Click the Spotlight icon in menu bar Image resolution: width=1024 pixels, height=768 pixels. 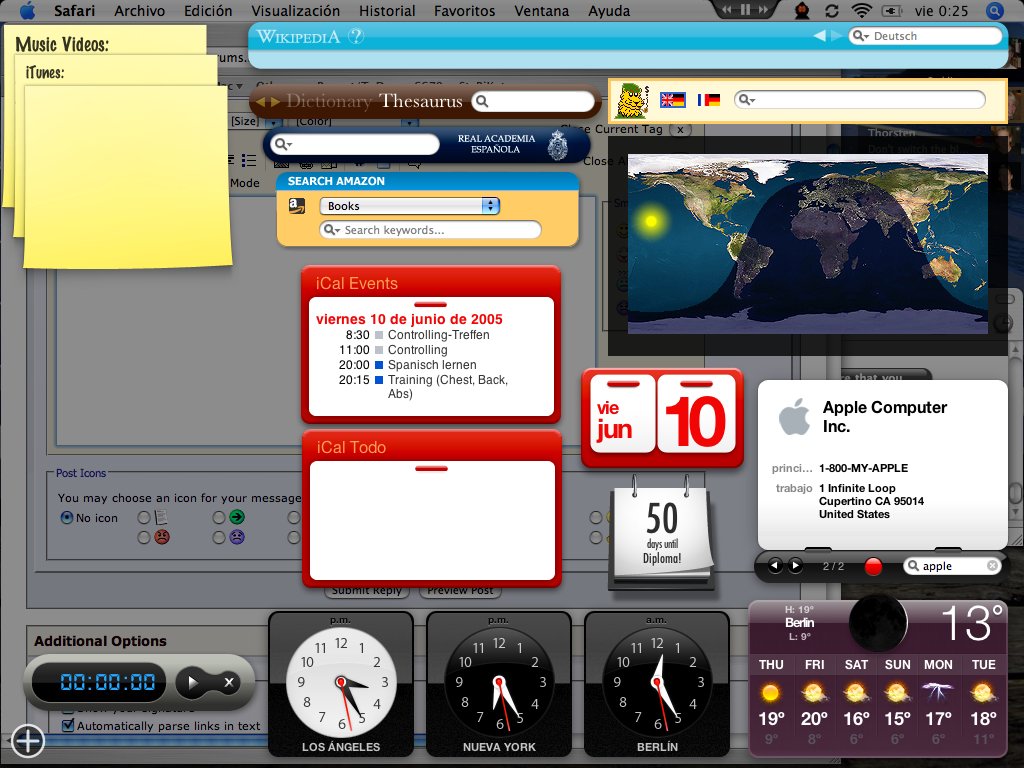point(994,11)
